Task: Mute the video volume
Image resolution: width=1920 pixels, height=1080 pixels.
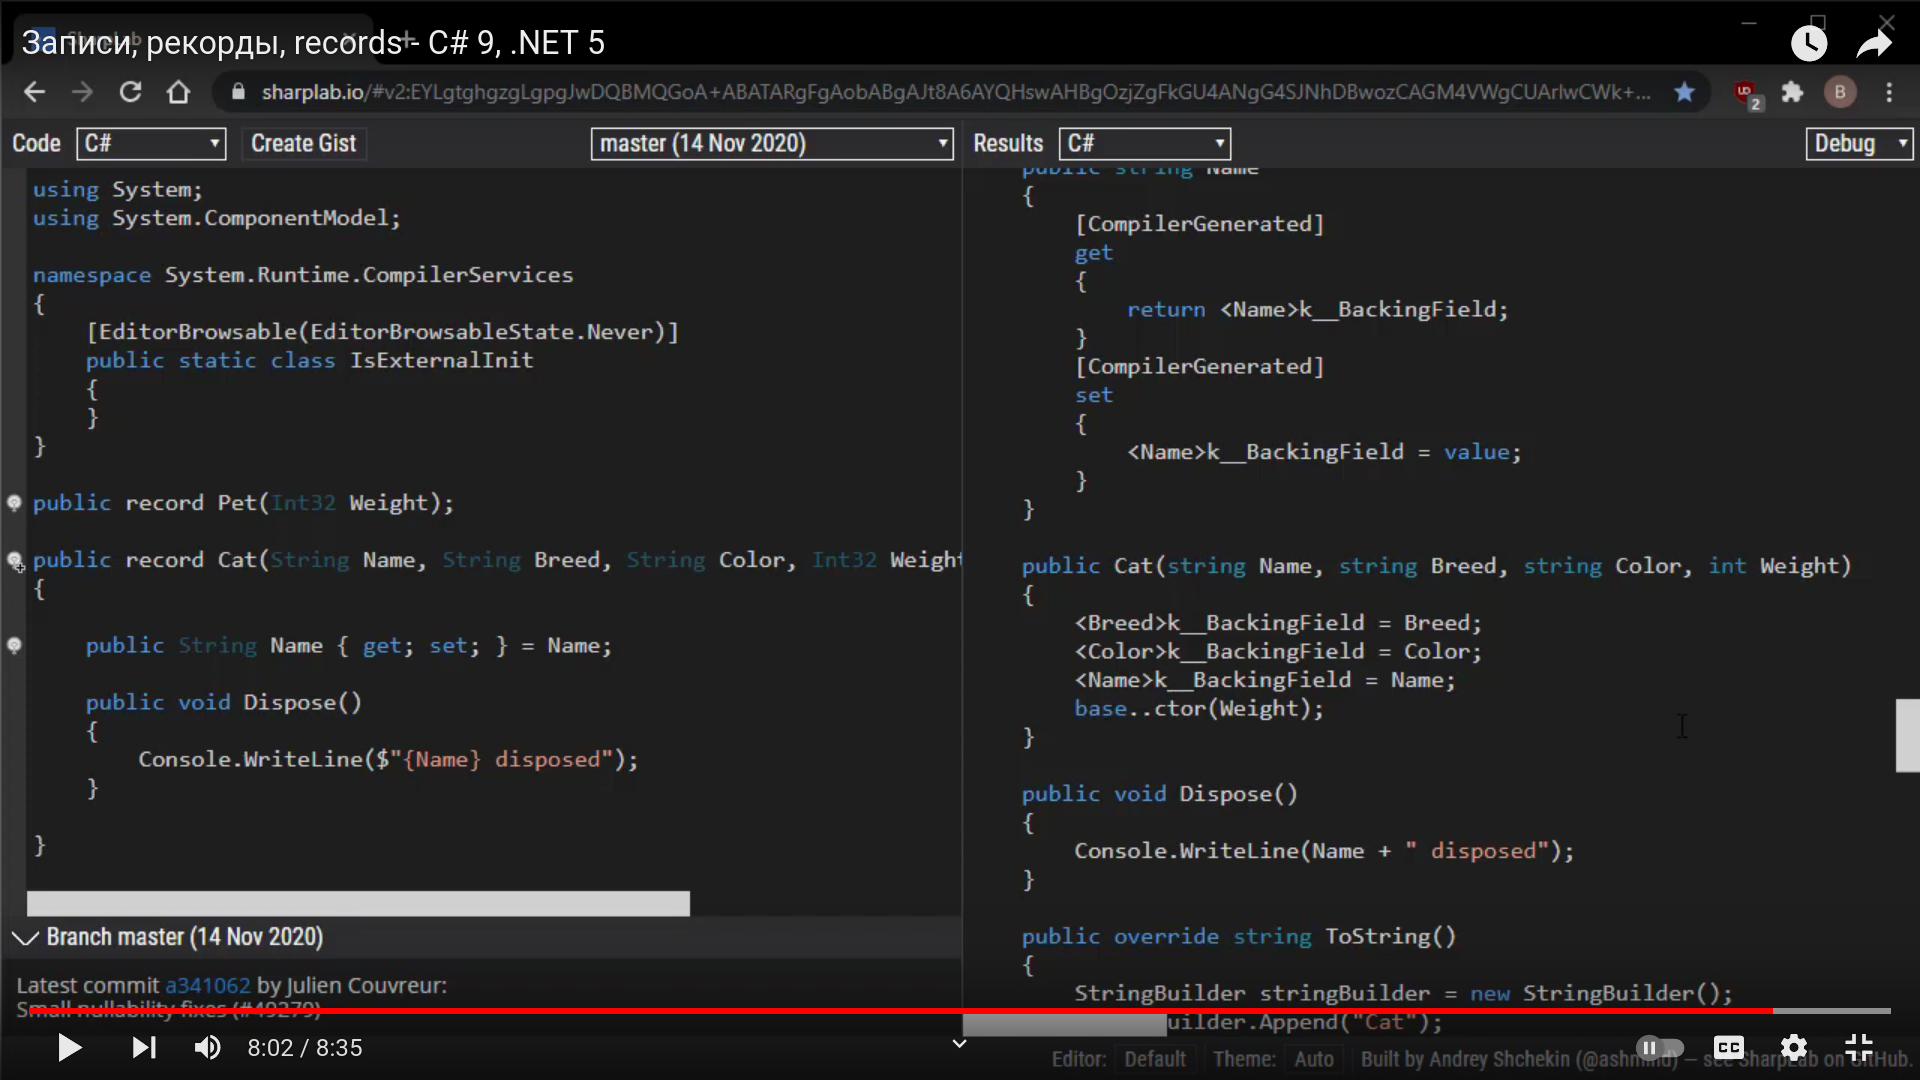Action: tap(207, 1048)
